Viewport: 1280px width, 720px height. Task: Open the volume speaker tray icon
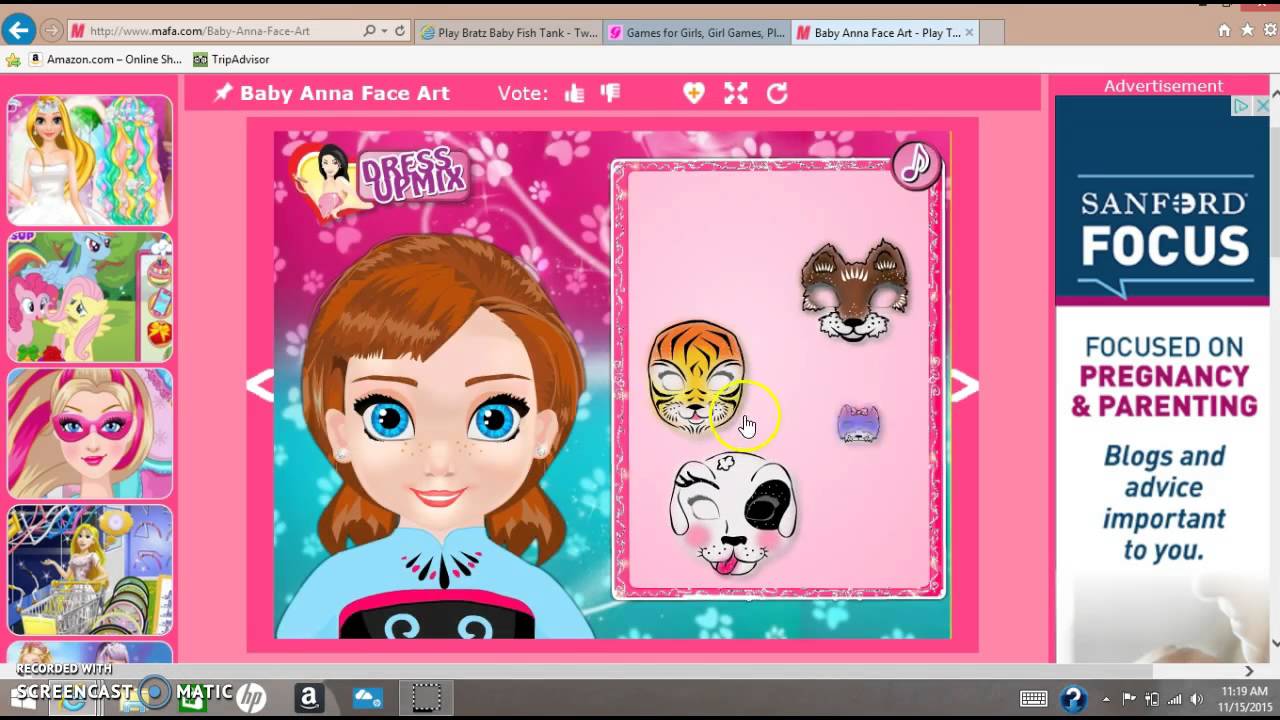[1197, 699]
